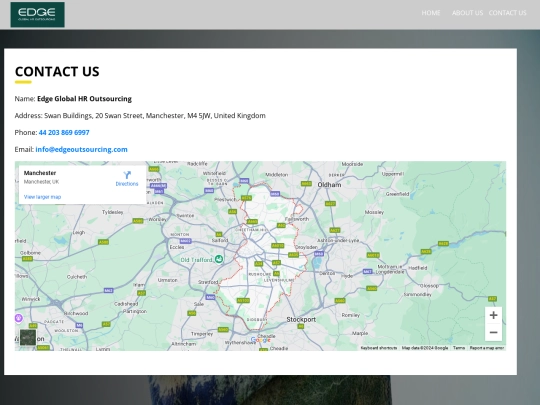Click the company name Edge Global HR Outsourcing
540x405 pixels.
click(84, 99)
